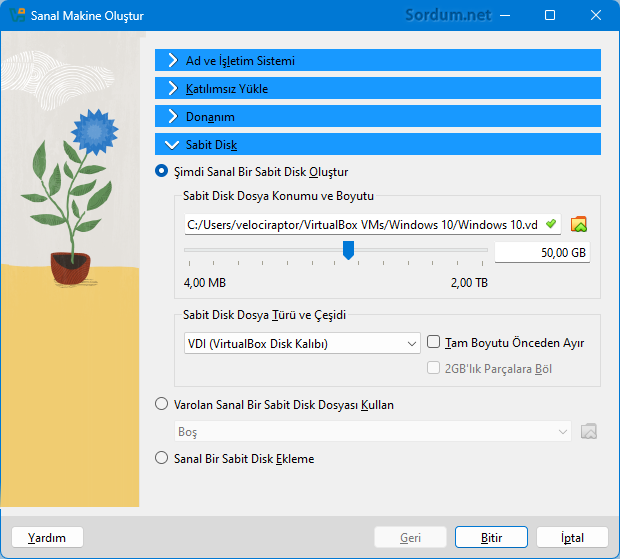Collapse the Sabit Disk section

click(378, 144)
